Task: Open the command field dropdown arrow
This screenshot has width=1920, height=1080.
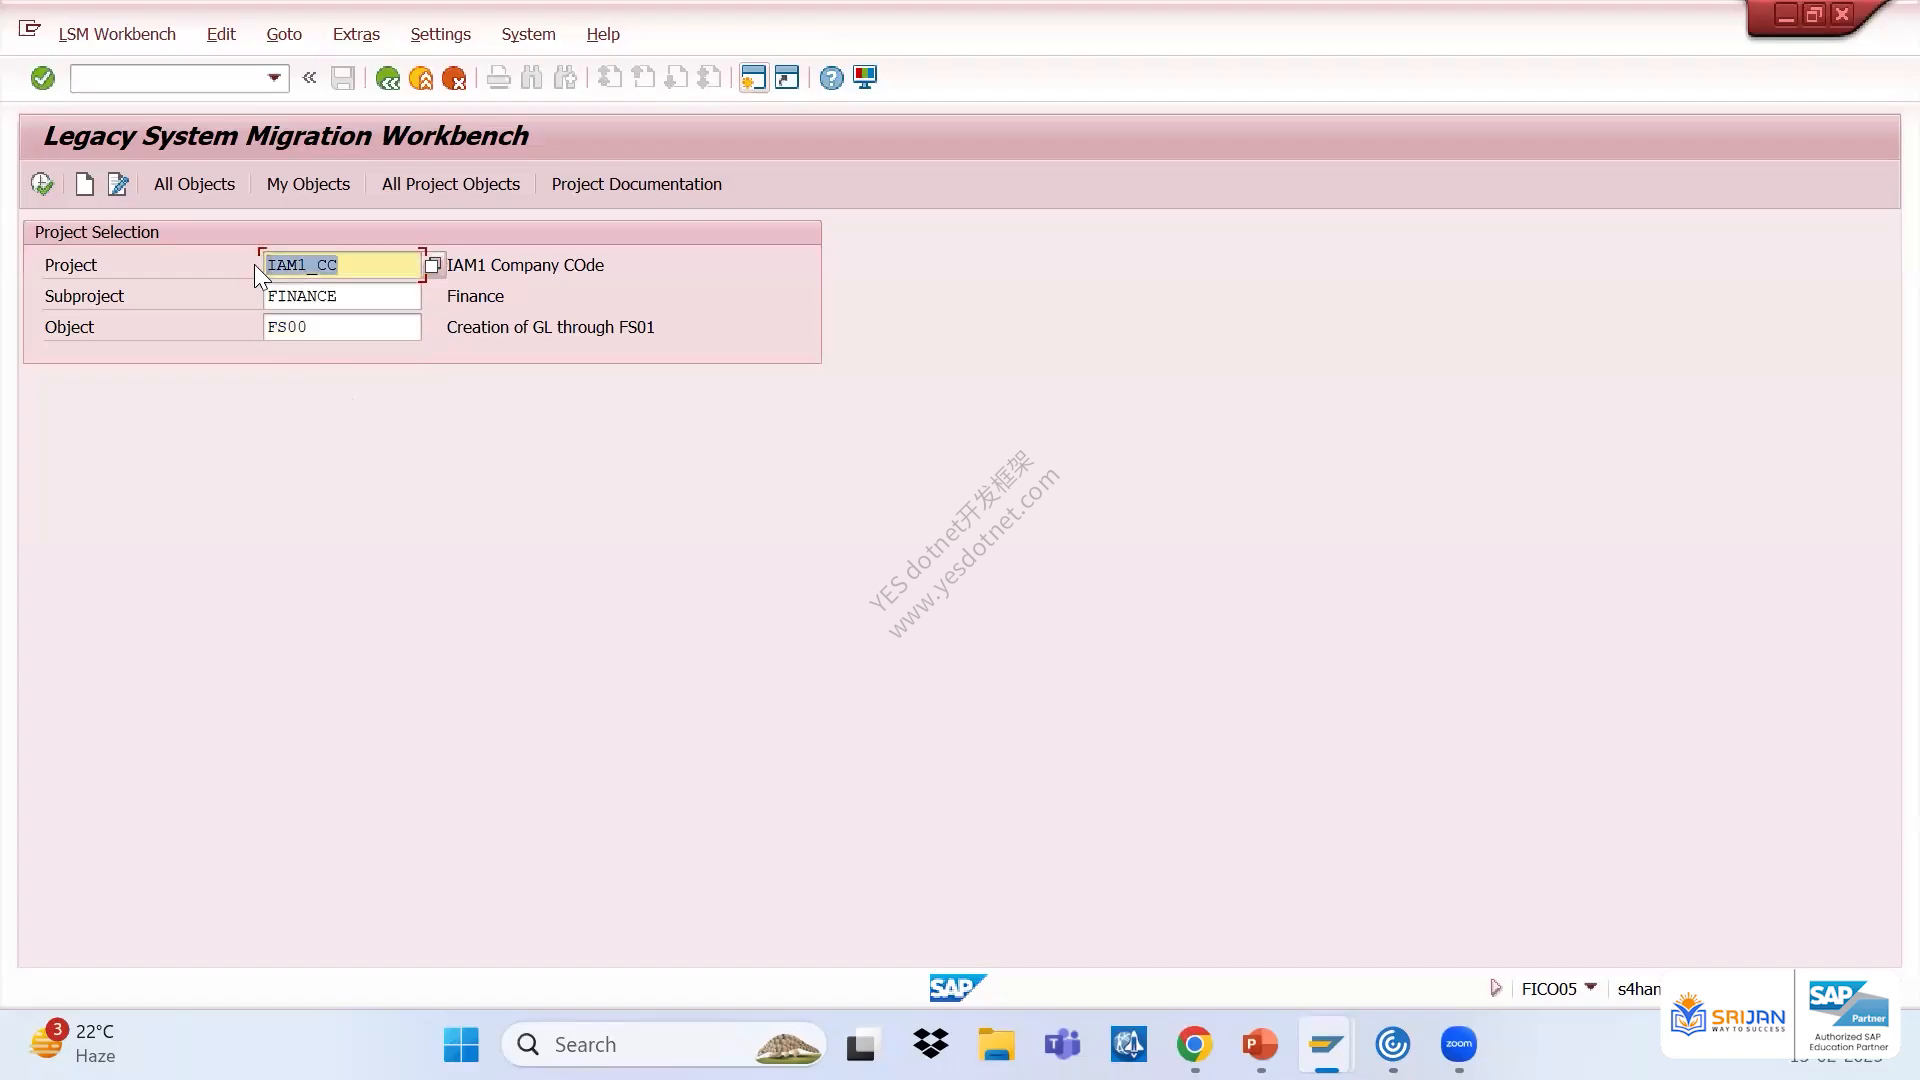Action: pos(274,78)
